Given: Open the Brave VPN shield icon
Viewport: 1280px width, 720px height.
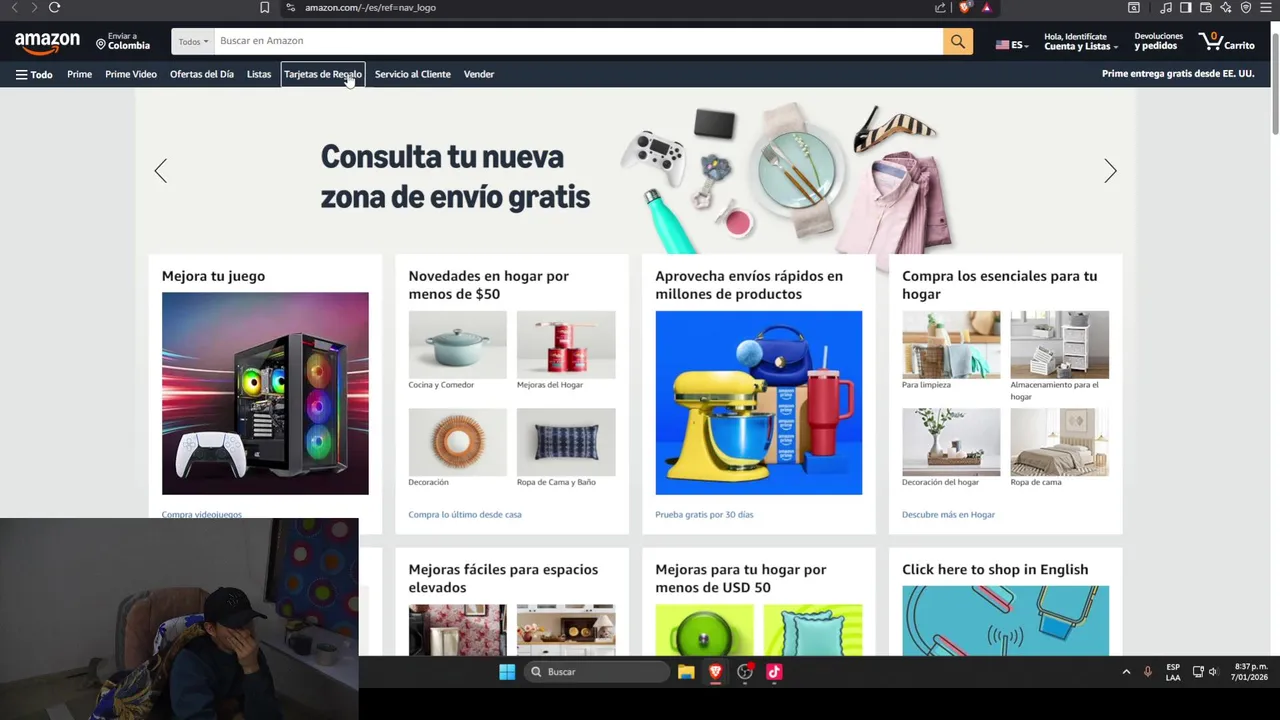Looking at the screenshot, I should click(x=1246, y=8).
